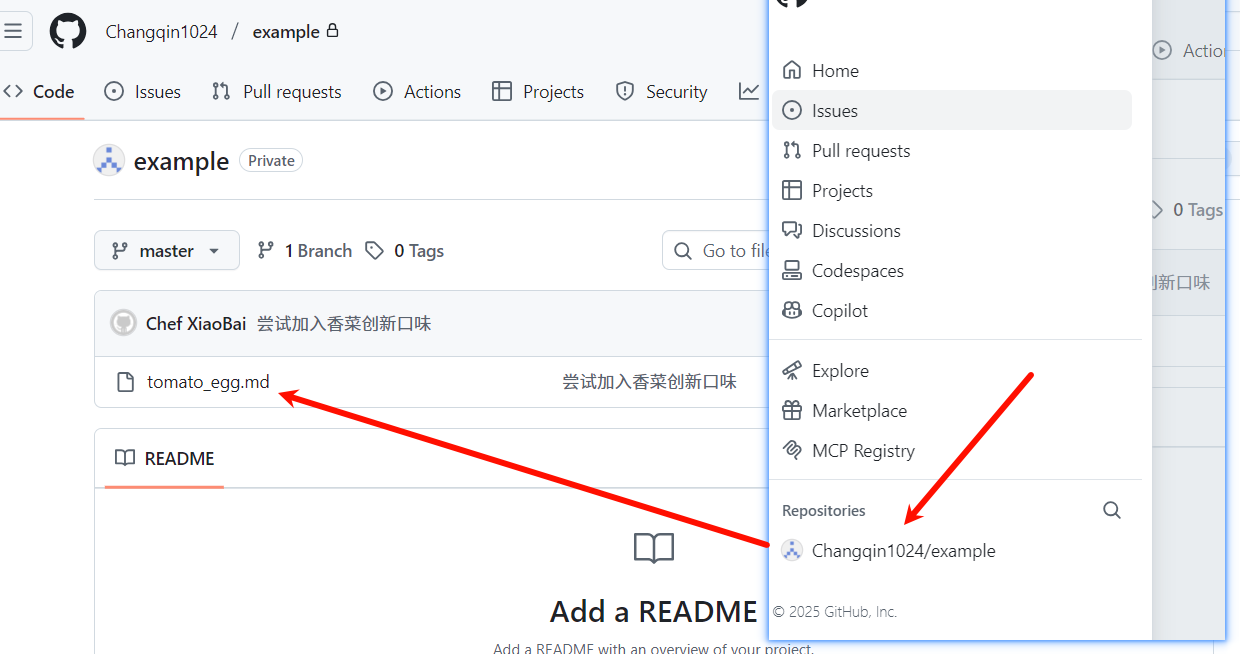Open the hamburger navigation menu
Viewport: 1240px width, 654px height.
pos(13,31)
